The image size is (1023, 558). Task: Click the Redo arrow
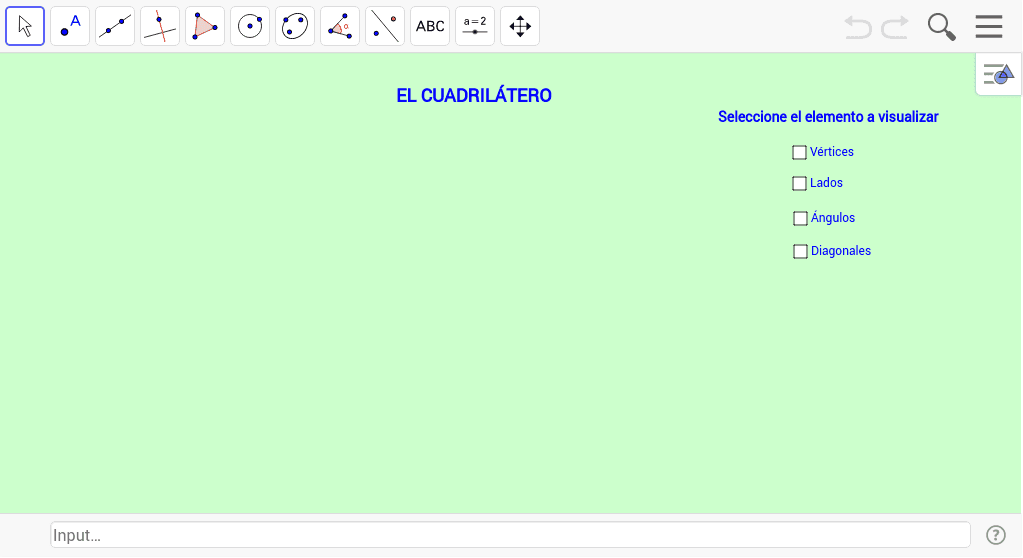[895, 27]
